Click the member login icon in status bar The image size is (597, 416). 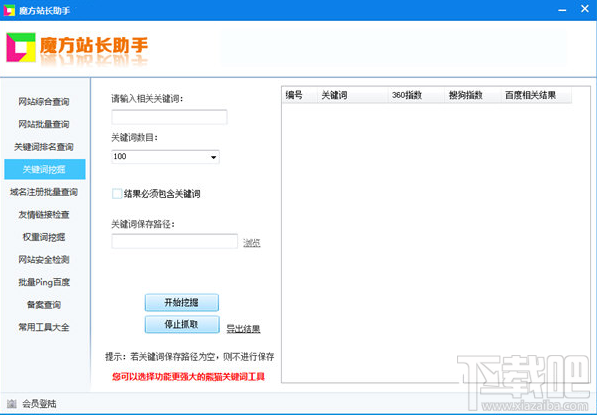pos(12,403)
